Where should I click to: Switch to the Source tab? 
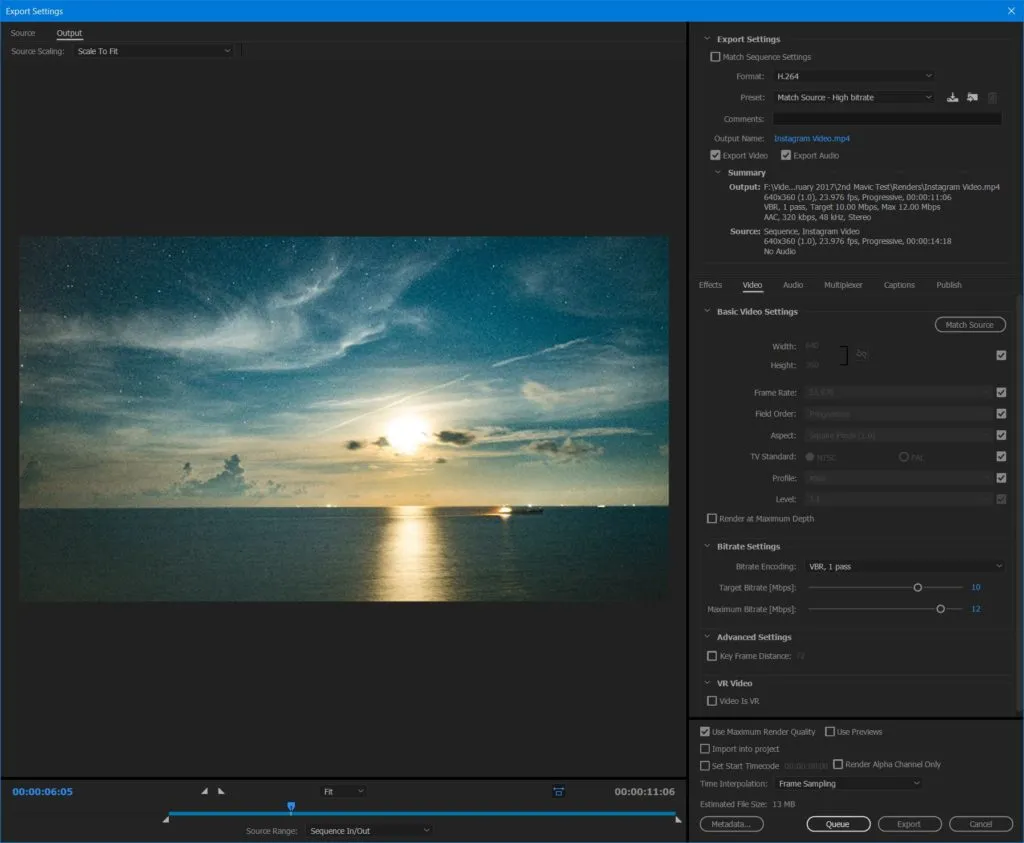[x=22, y=32]
